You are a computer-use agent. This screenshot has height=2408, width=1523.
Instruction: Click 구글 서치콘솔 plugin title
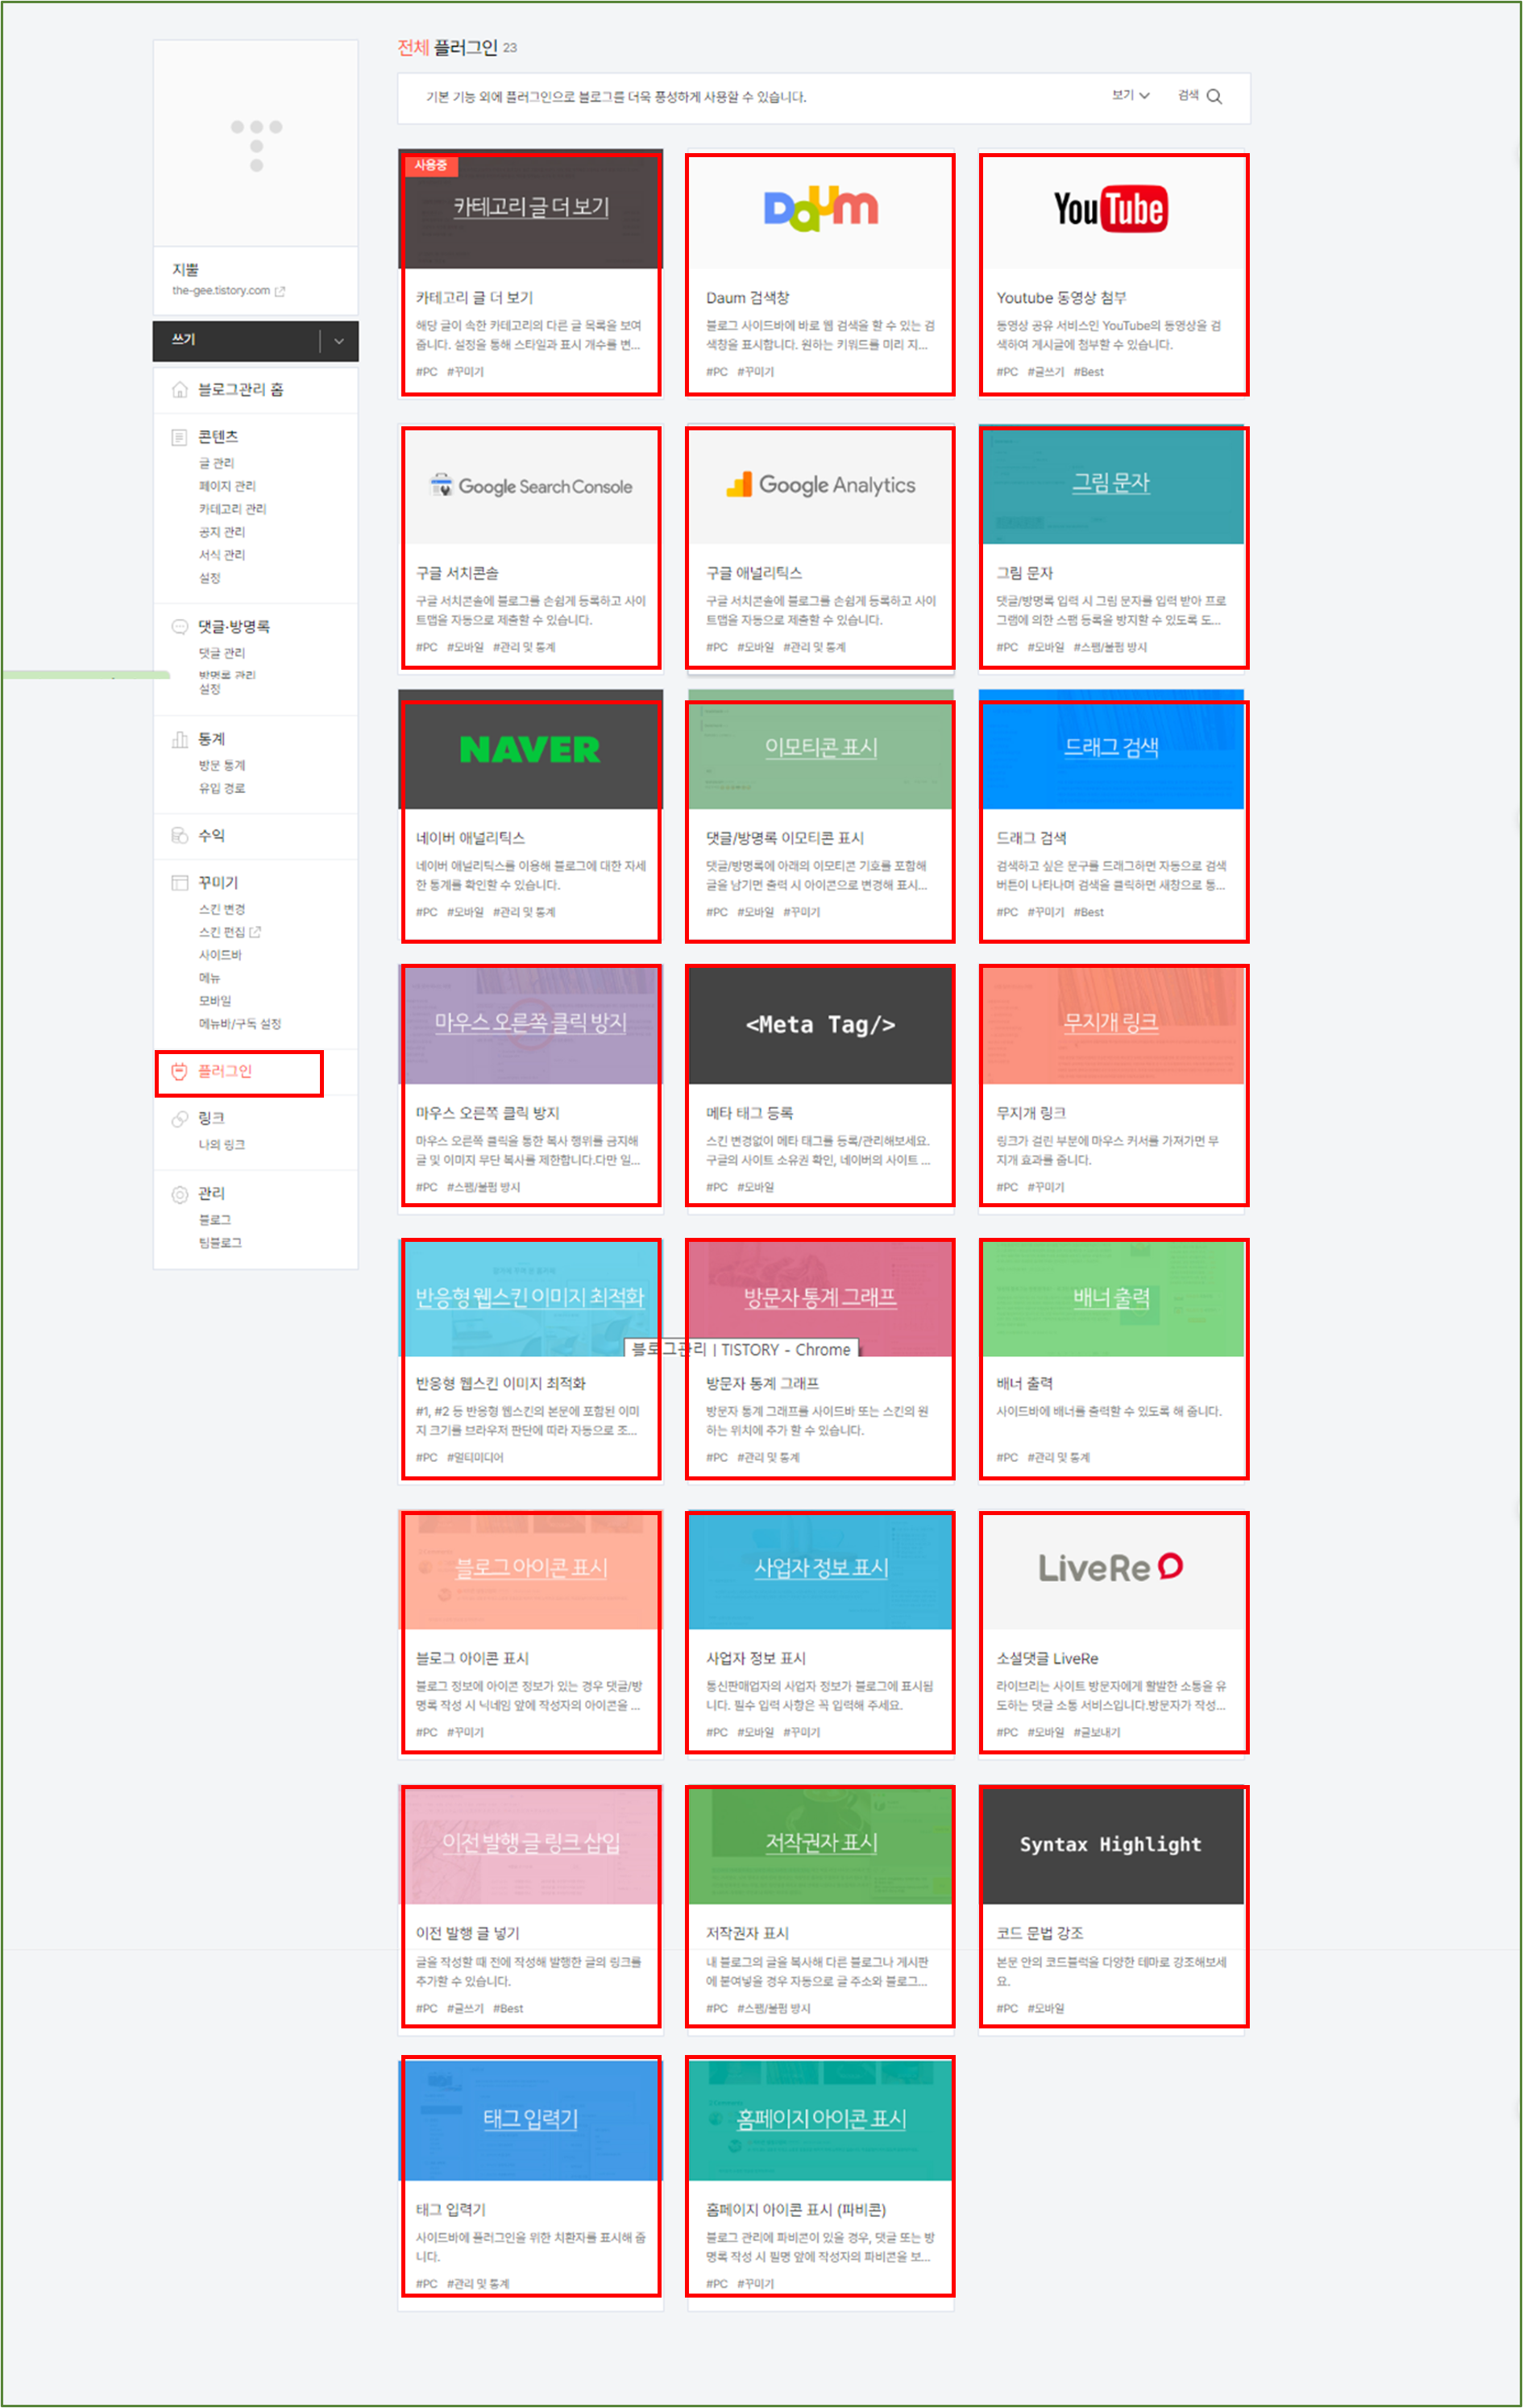tap(457, 573)
